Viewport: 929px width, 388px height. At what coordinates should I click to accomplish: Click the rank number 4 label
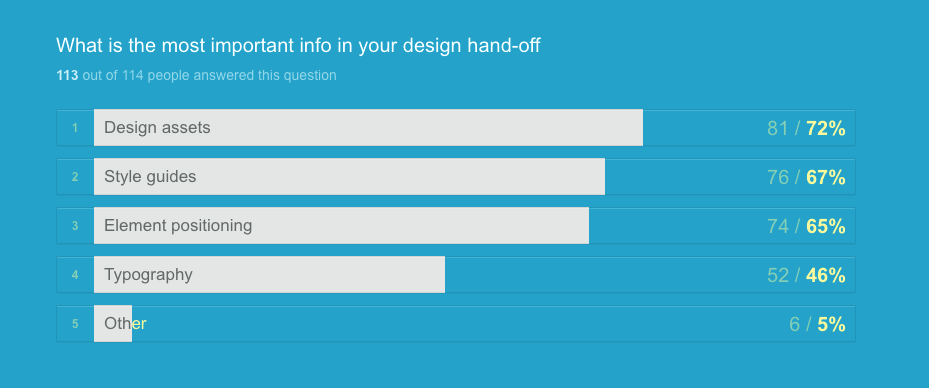click(x=75, y=275)
